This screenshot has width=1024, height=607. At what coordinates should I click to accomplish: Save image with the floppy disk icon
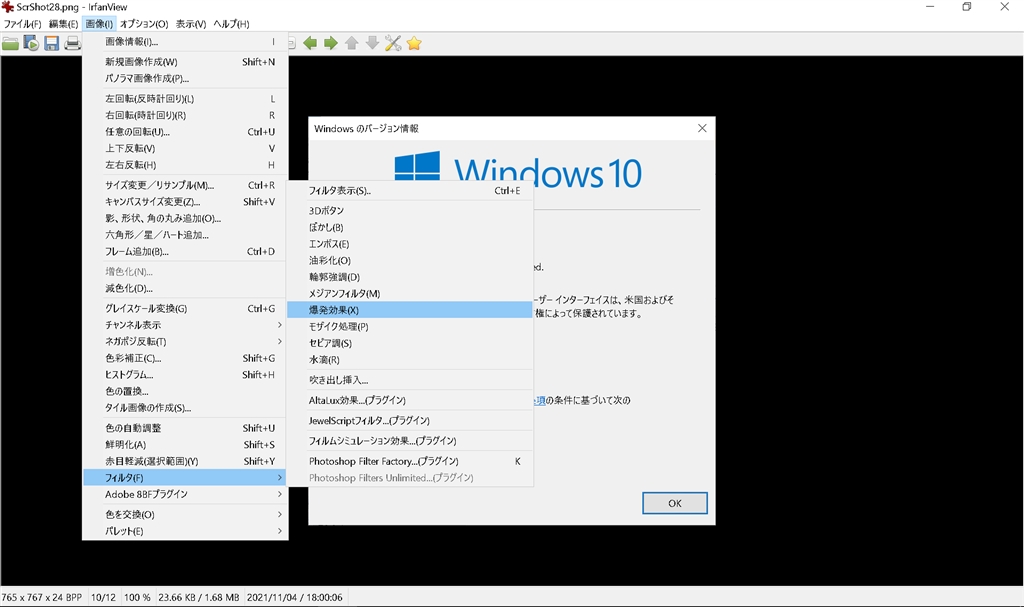52,44
